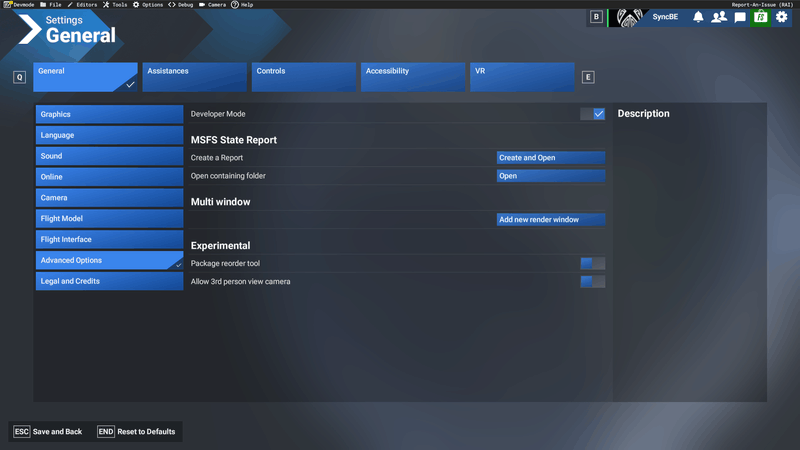The width and height of the screenshot is (800, 450).
Task: Click Save and Back
Action: coord(48,432)
